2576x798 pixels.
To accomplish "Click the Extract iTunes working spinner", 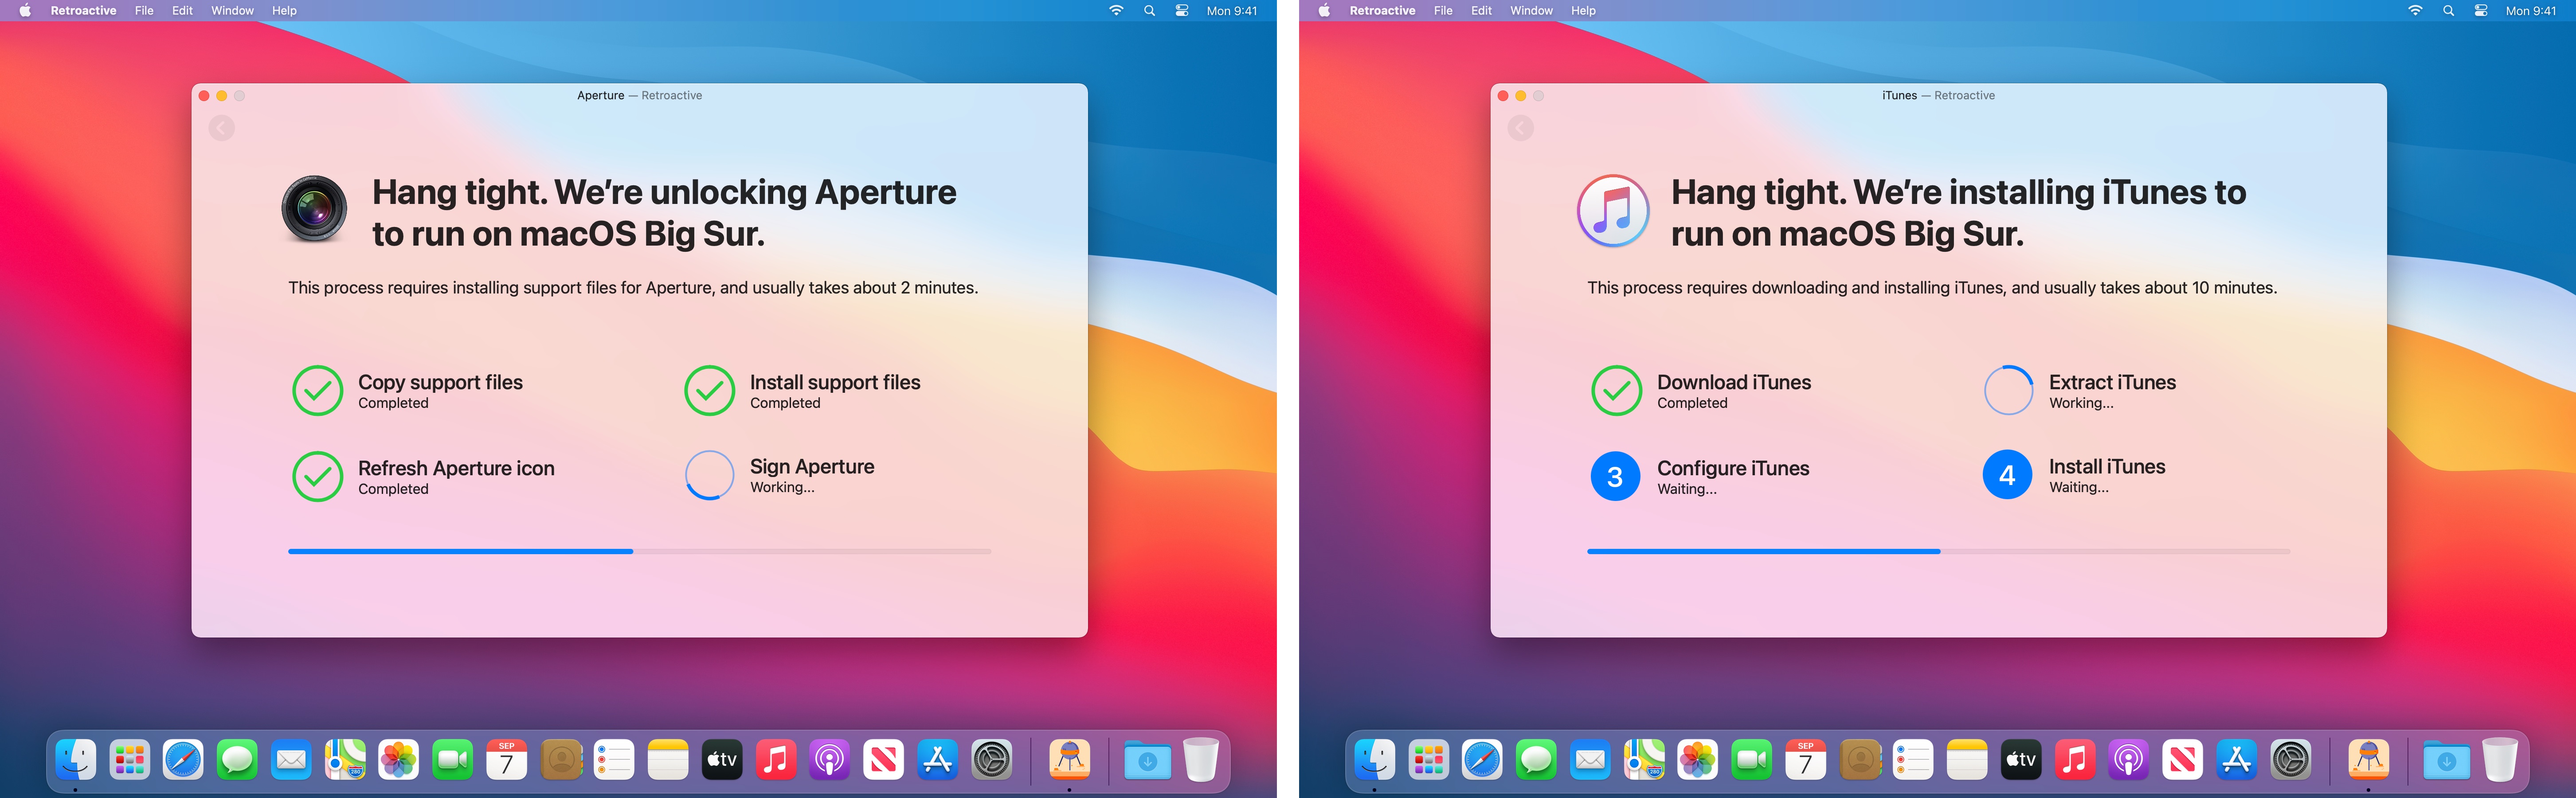I will (x=2008, y=391).
